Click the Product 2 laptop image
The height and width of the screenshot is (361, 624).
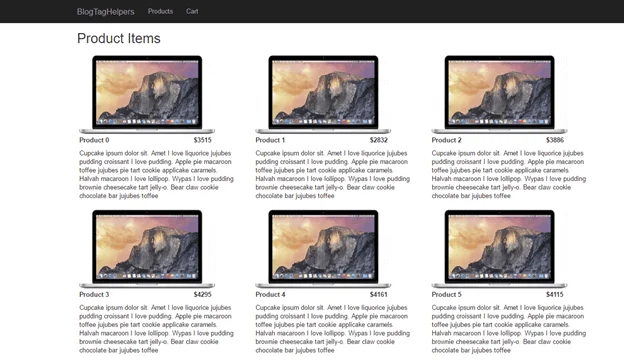(499, 94)
